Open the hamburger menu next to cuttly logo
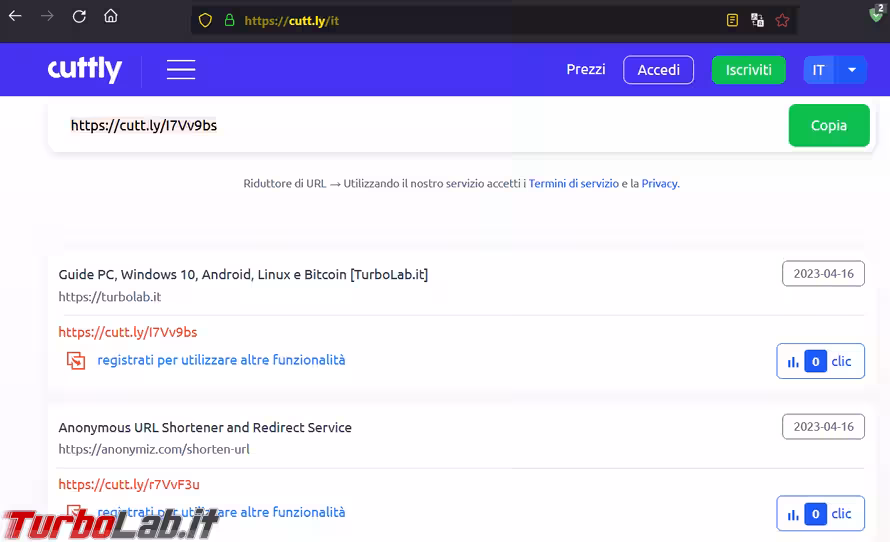The image size is (890, 542). (181, 70)
